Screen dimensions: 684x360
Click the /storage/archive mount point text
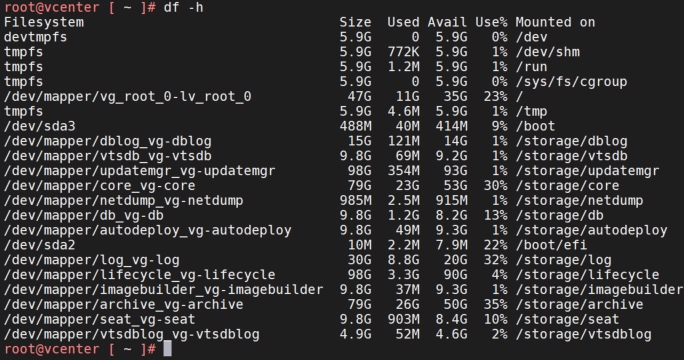(x=579, y=304)
